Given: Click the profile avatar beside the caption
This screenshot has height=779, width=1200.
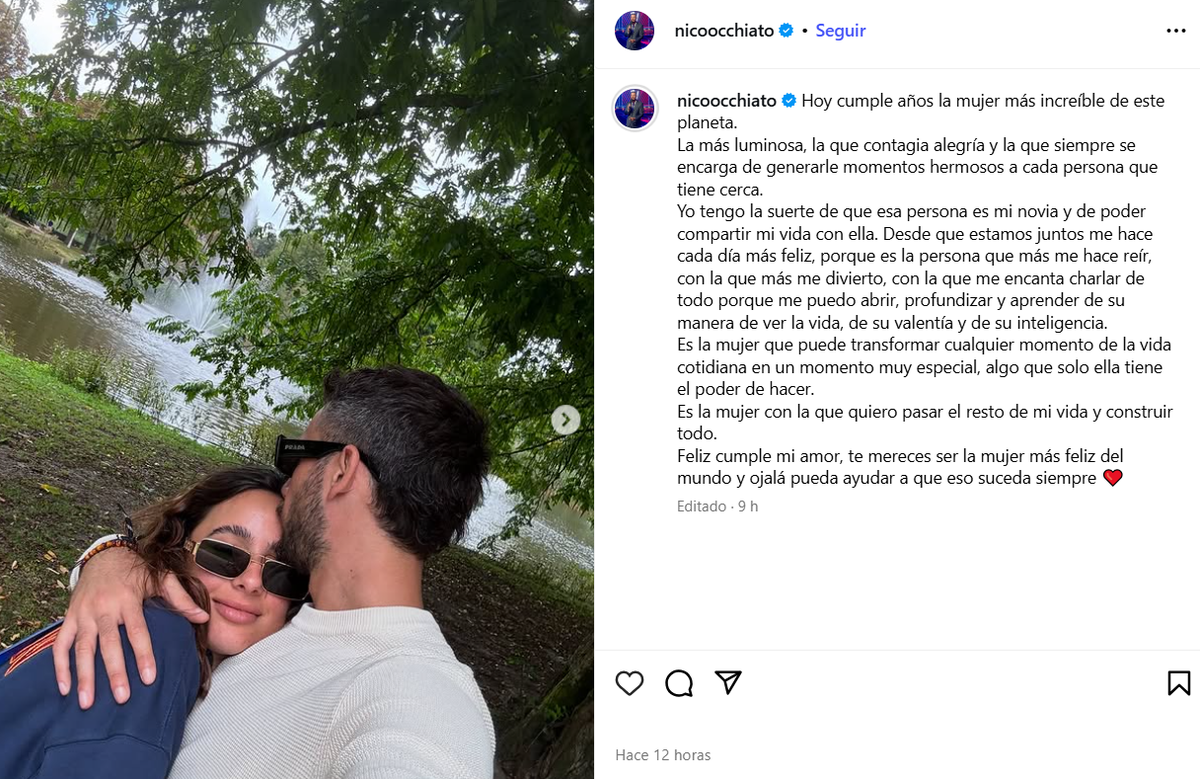Looking at the screenshot, I should tap(635, 109).
